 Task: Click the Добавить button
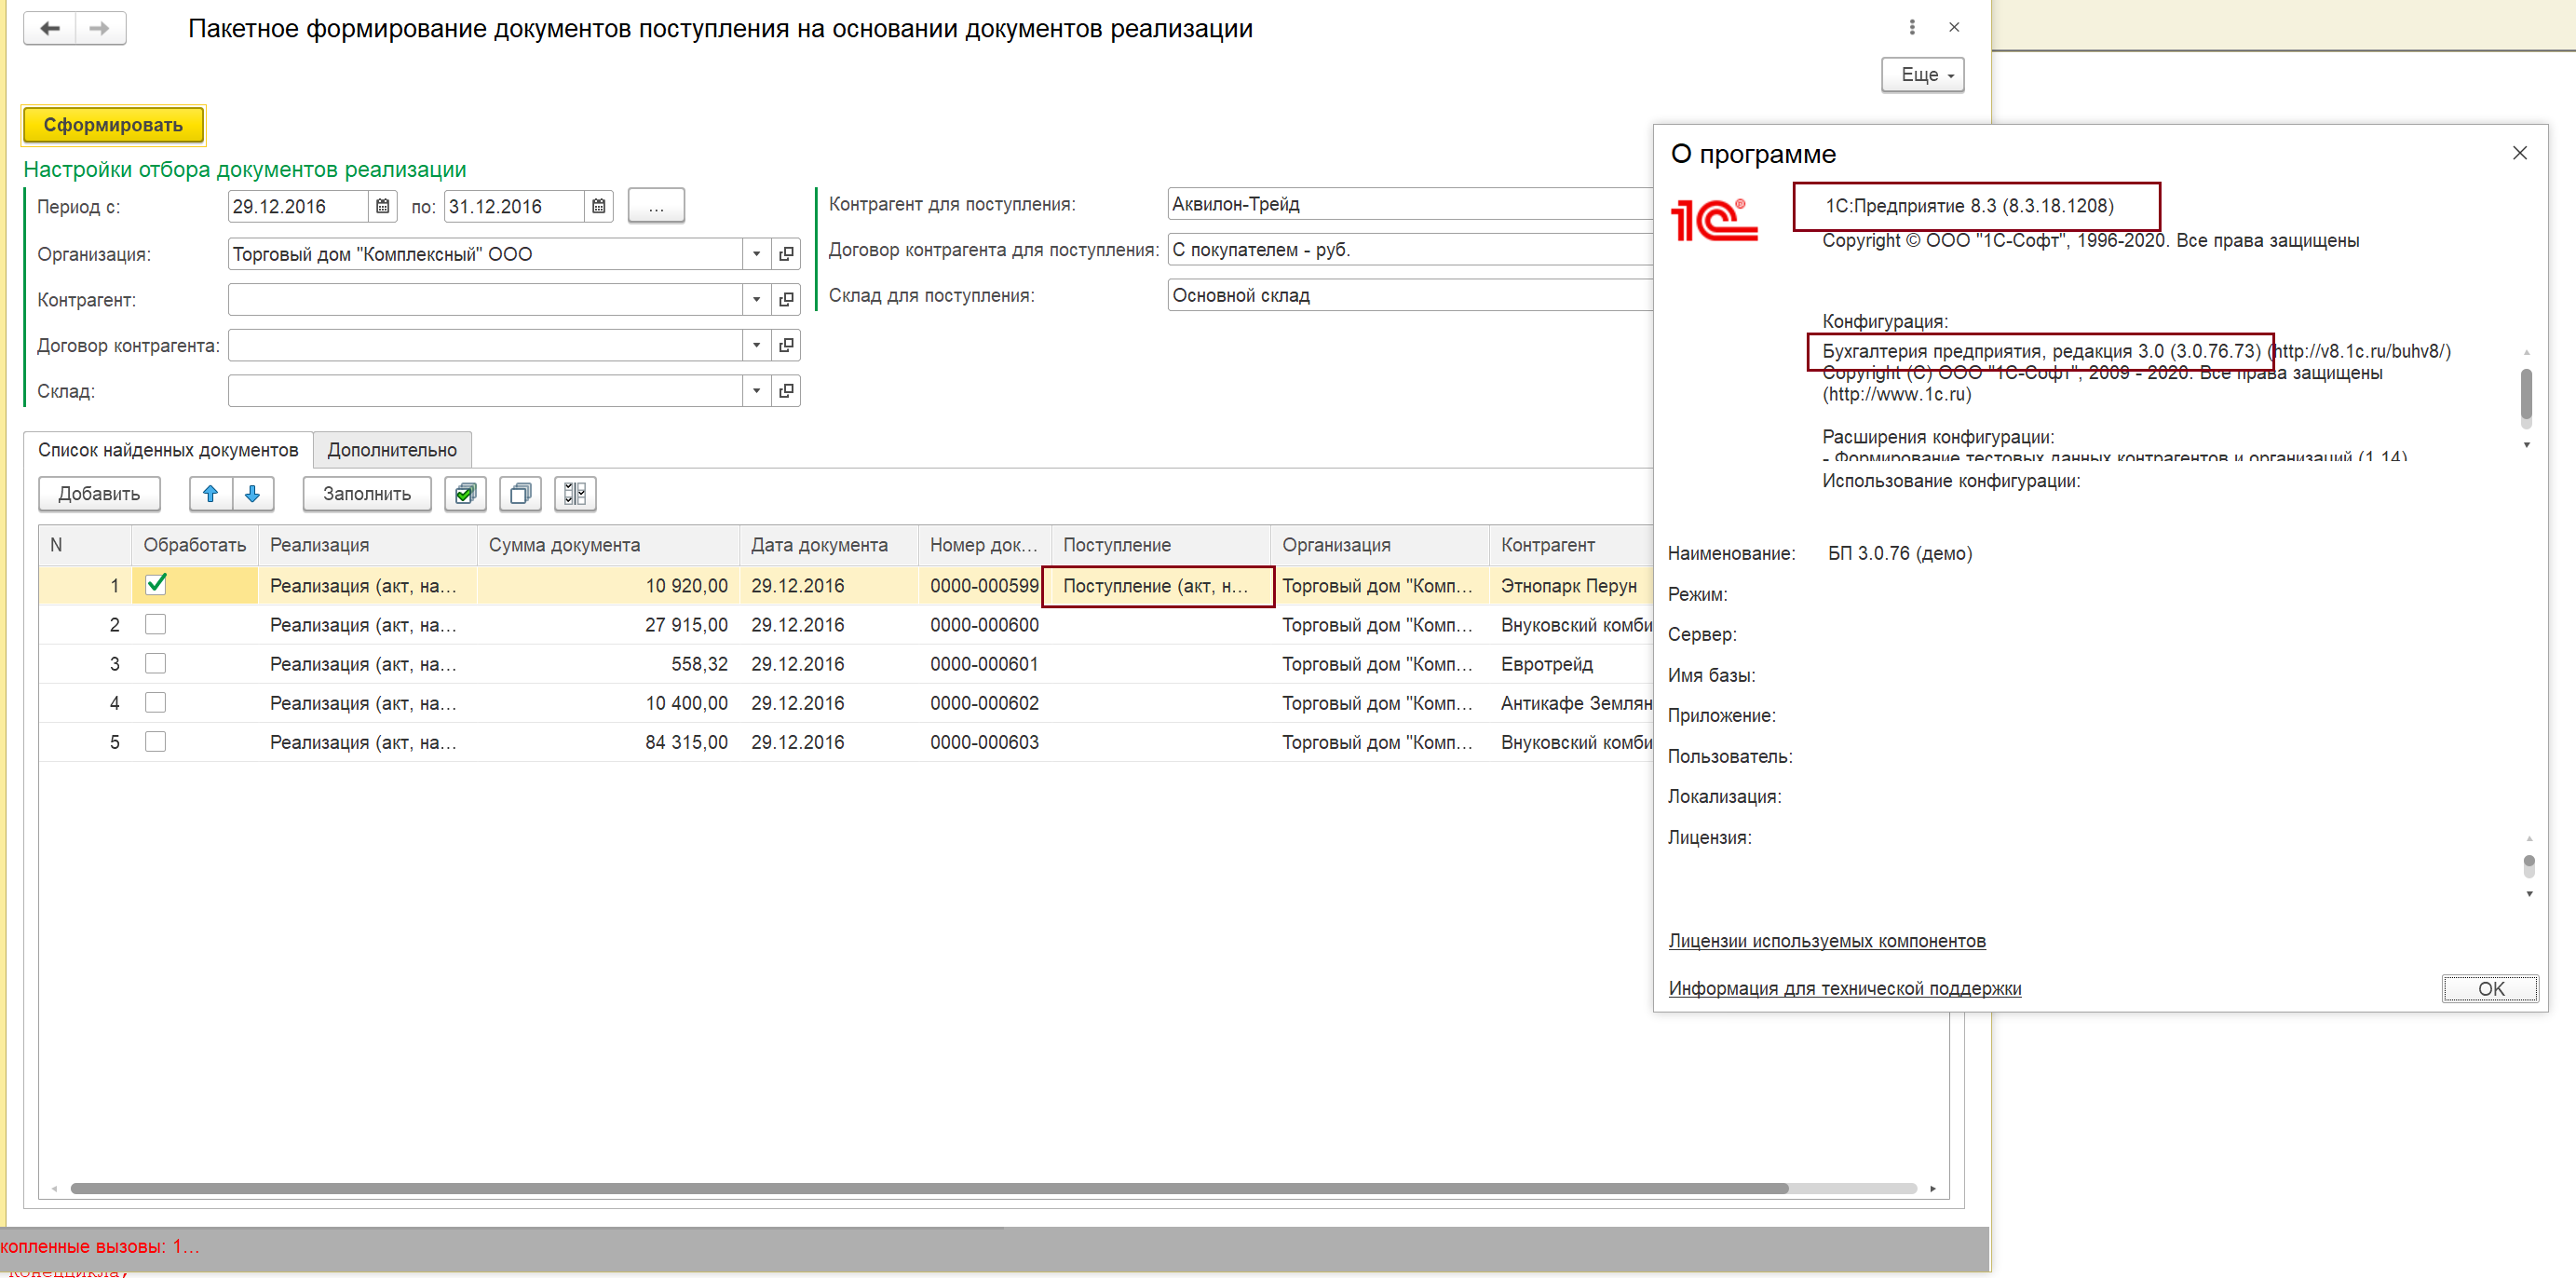(99, 494)
